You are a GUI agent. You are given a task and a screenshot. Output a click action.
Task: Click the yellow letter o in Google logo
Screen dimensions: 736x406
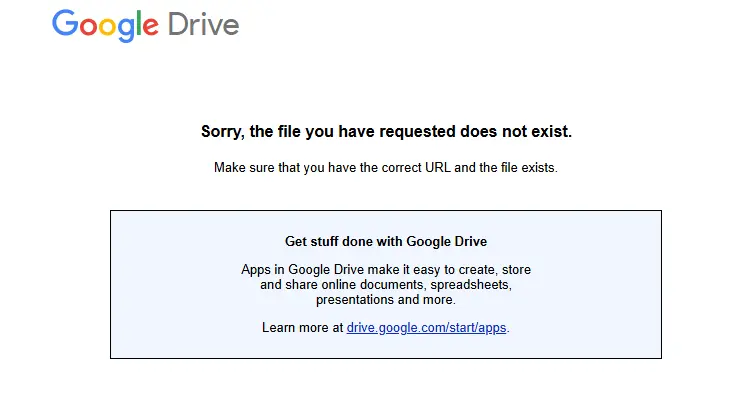107,27
